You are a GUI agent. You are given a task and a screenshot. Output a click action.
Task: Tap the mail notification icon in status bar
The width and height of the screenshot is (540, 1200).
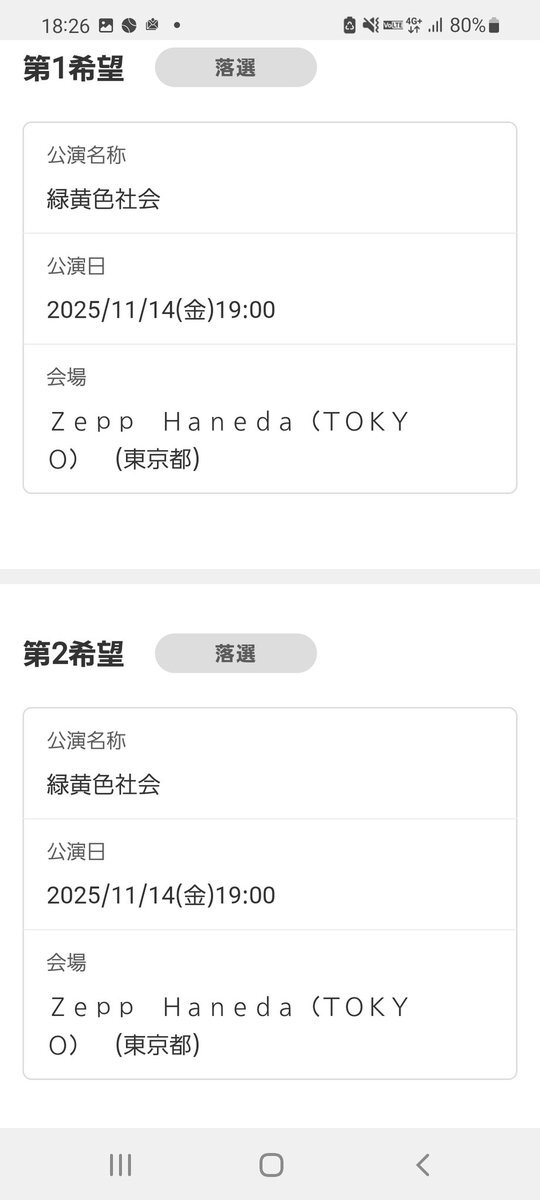pos(152,25)
